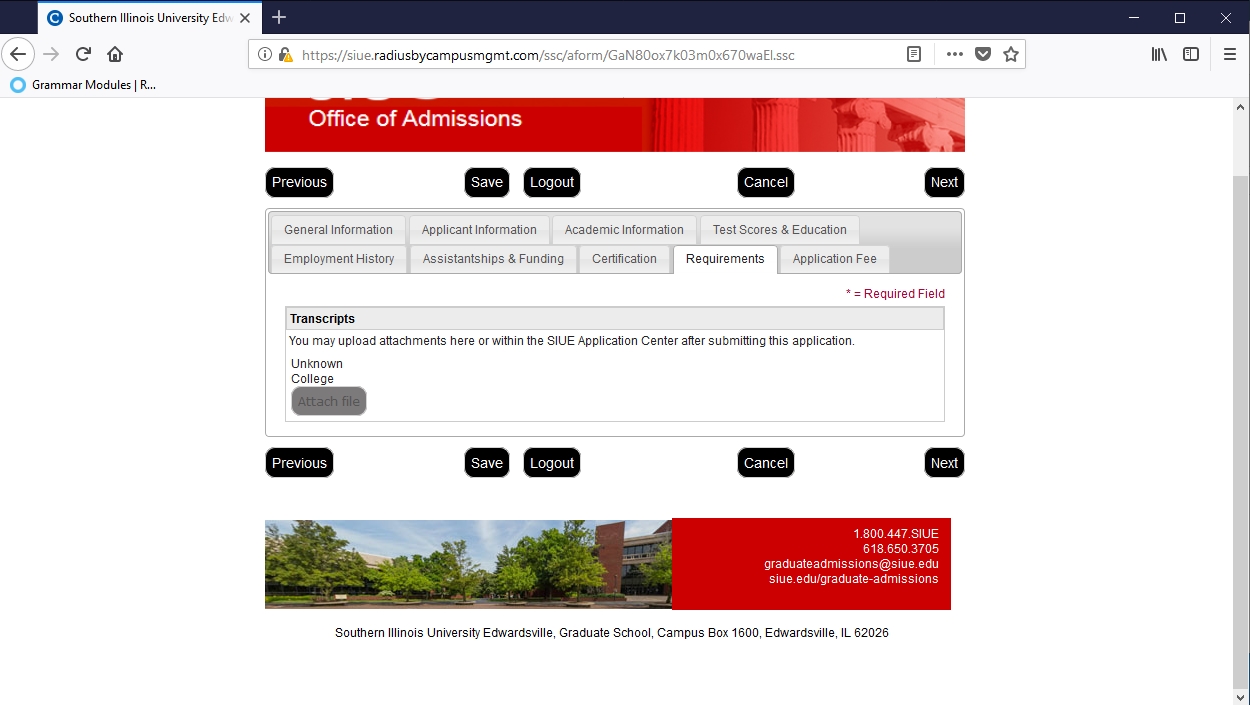Show sidebars icon in toolbar
The width and height of the screenshot is (1250, 705).
(x=1191, y=55)
